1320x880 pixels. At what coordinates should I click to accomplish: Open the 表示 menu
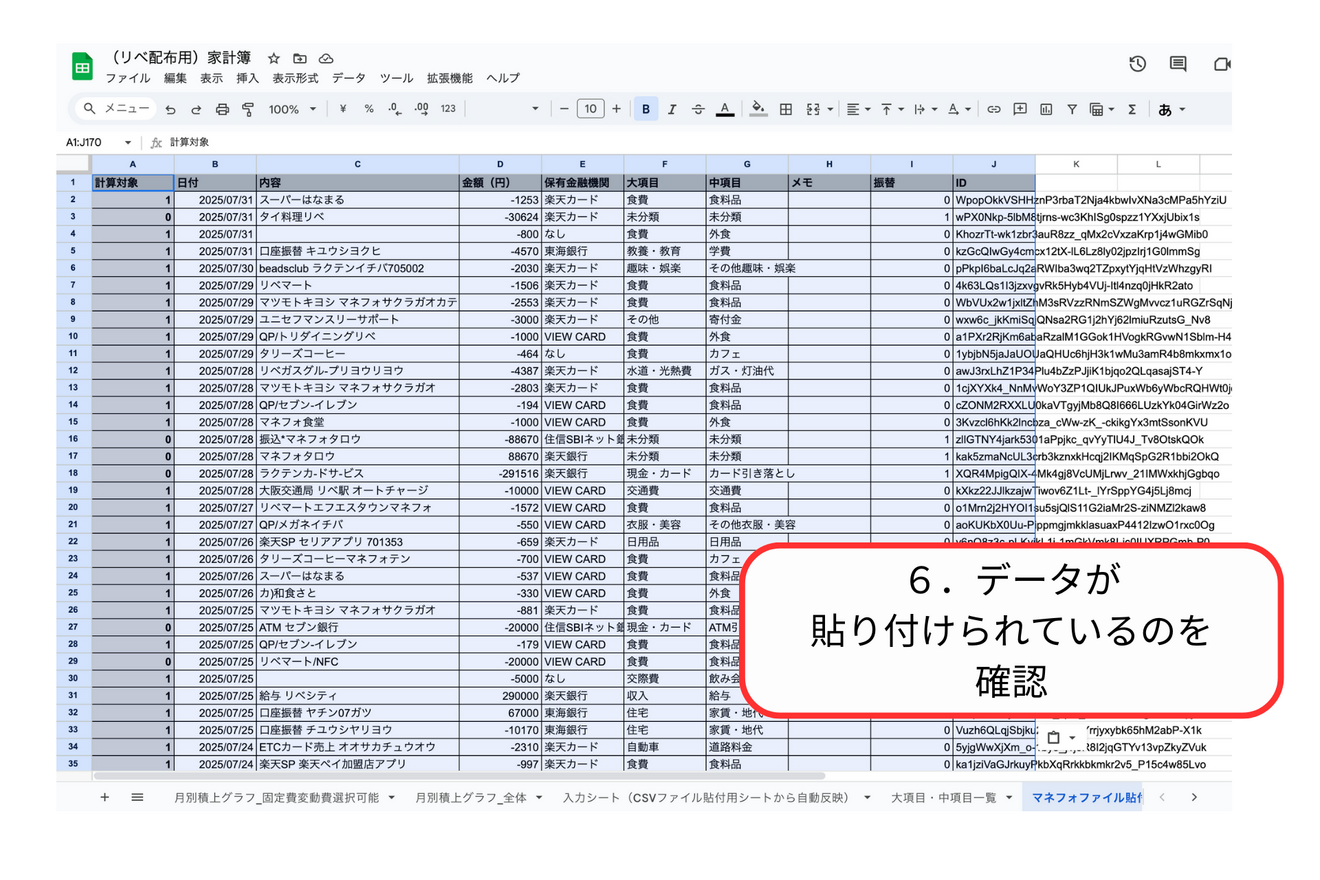211,78
